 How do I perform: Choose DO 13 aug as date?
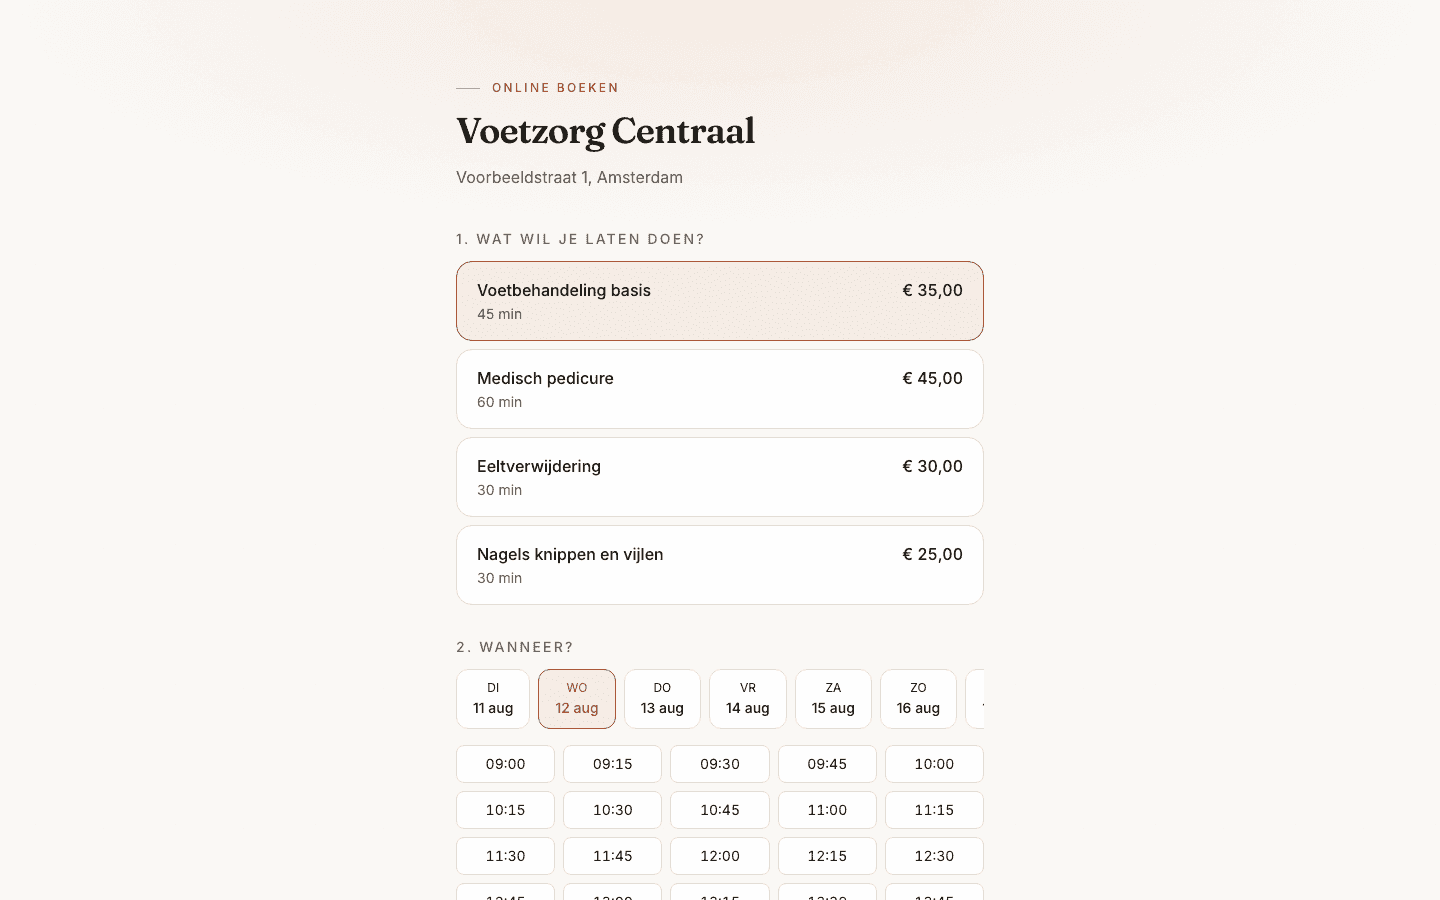pyautogui.click(x=662, y=699)
